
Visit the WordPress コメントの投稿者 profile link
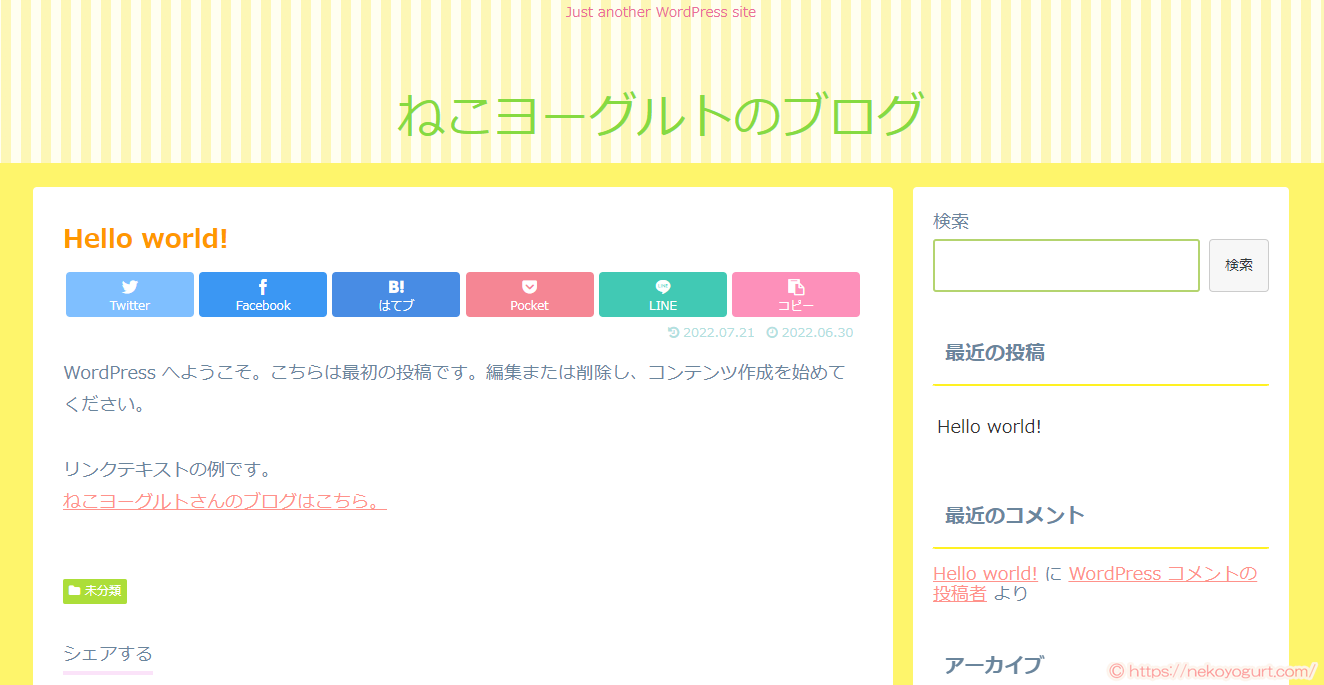click(x=1162, y=572)
